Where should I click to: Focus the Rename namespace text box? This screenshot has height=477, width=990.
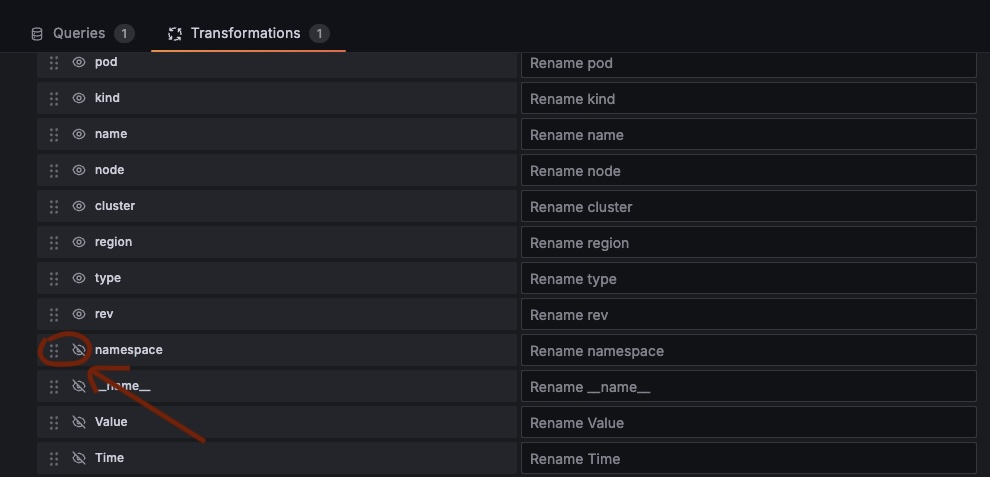(748, 351)
